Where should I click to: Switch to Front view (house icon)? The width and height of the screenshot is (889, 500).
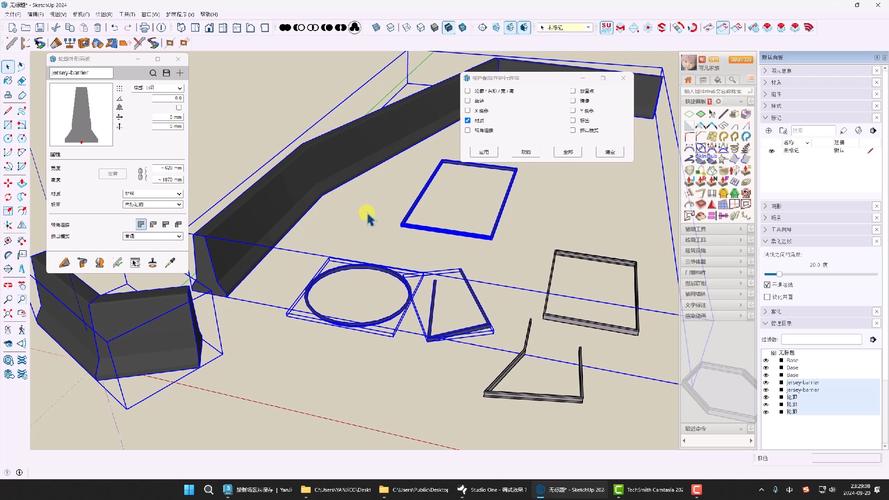coord(209,27)
